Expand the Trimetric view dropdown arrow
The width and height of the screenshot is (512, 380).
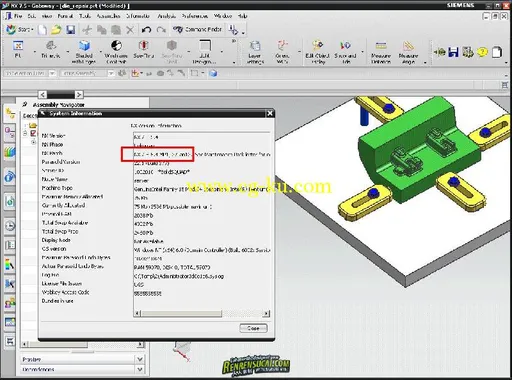(68, 52)
